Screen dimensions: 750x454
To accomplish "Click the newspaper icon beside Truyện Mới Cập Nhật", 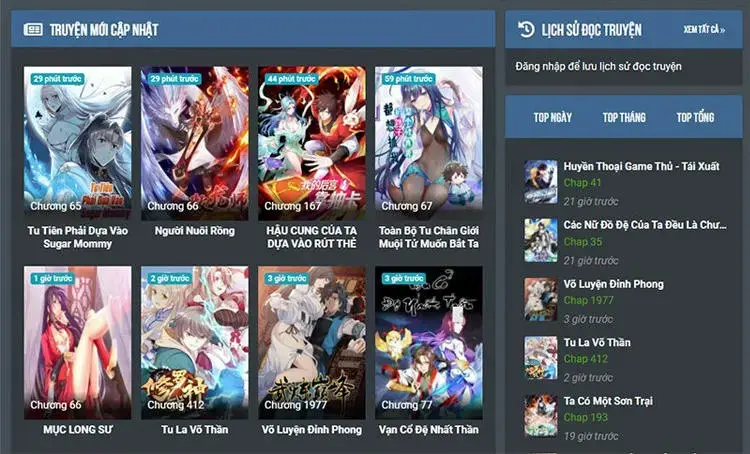I will coord(33,30).
